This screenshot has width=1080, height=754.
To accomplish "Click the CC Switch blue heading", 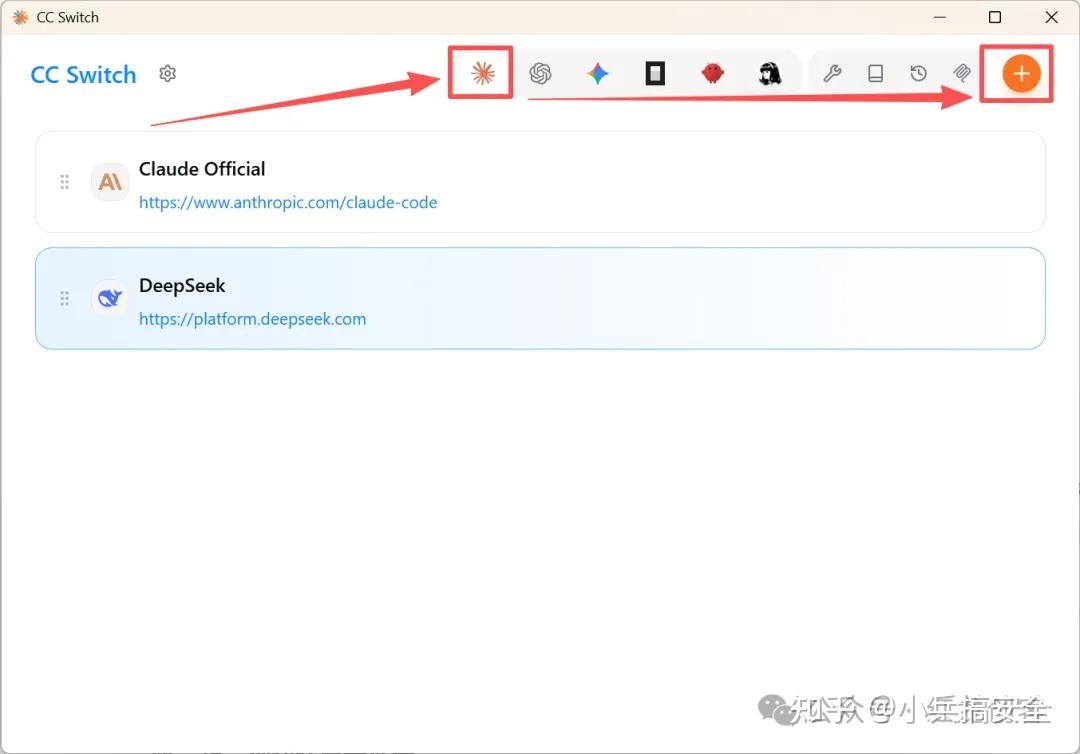I will click(x=83, y=74).
